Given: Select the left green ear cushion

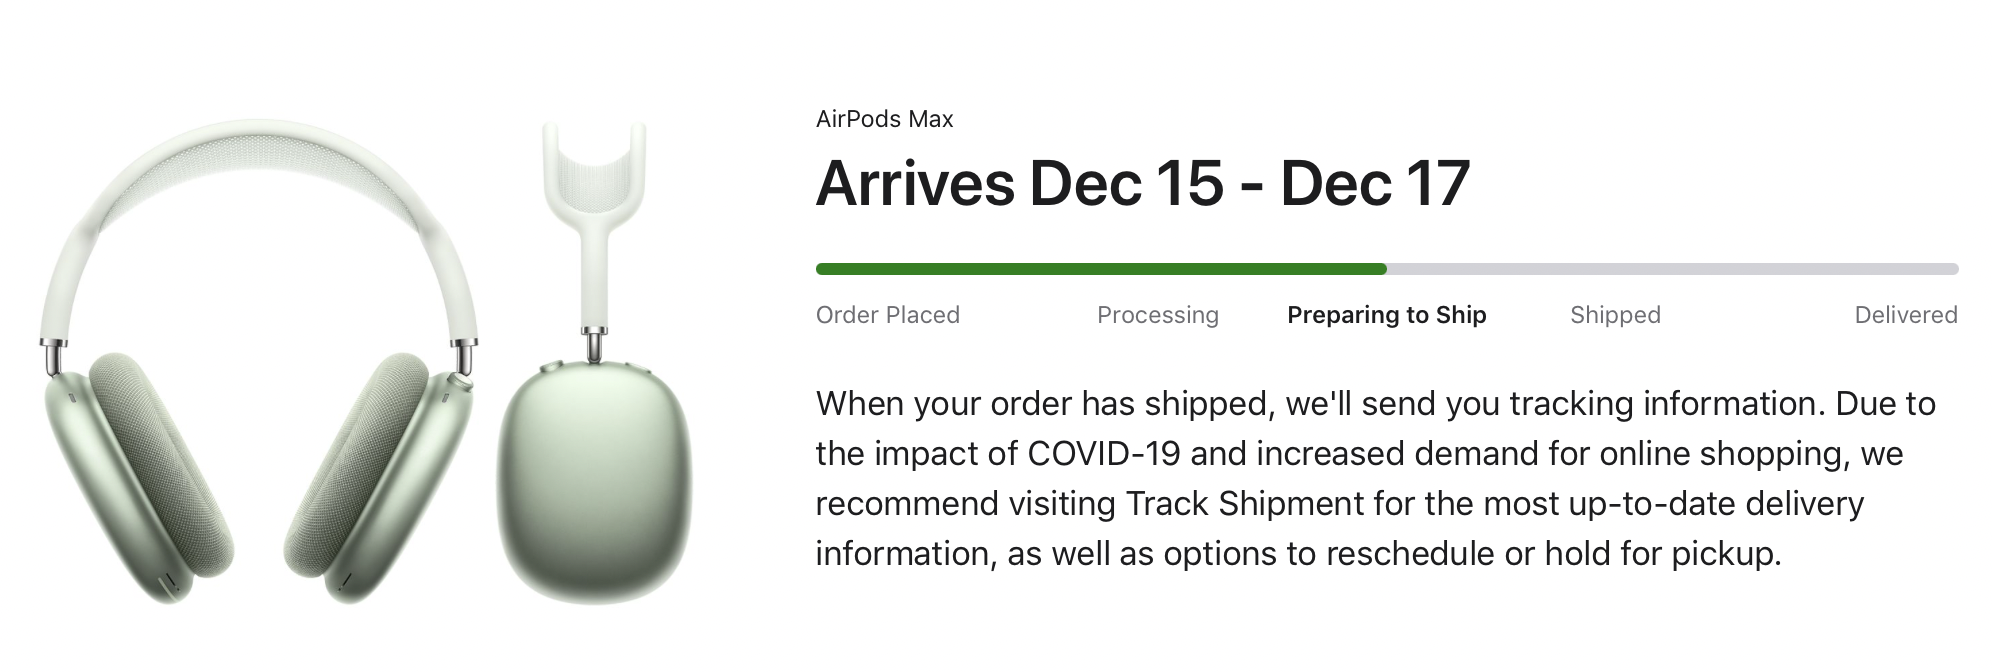Looking at the screenshot, I should point(160,465).
